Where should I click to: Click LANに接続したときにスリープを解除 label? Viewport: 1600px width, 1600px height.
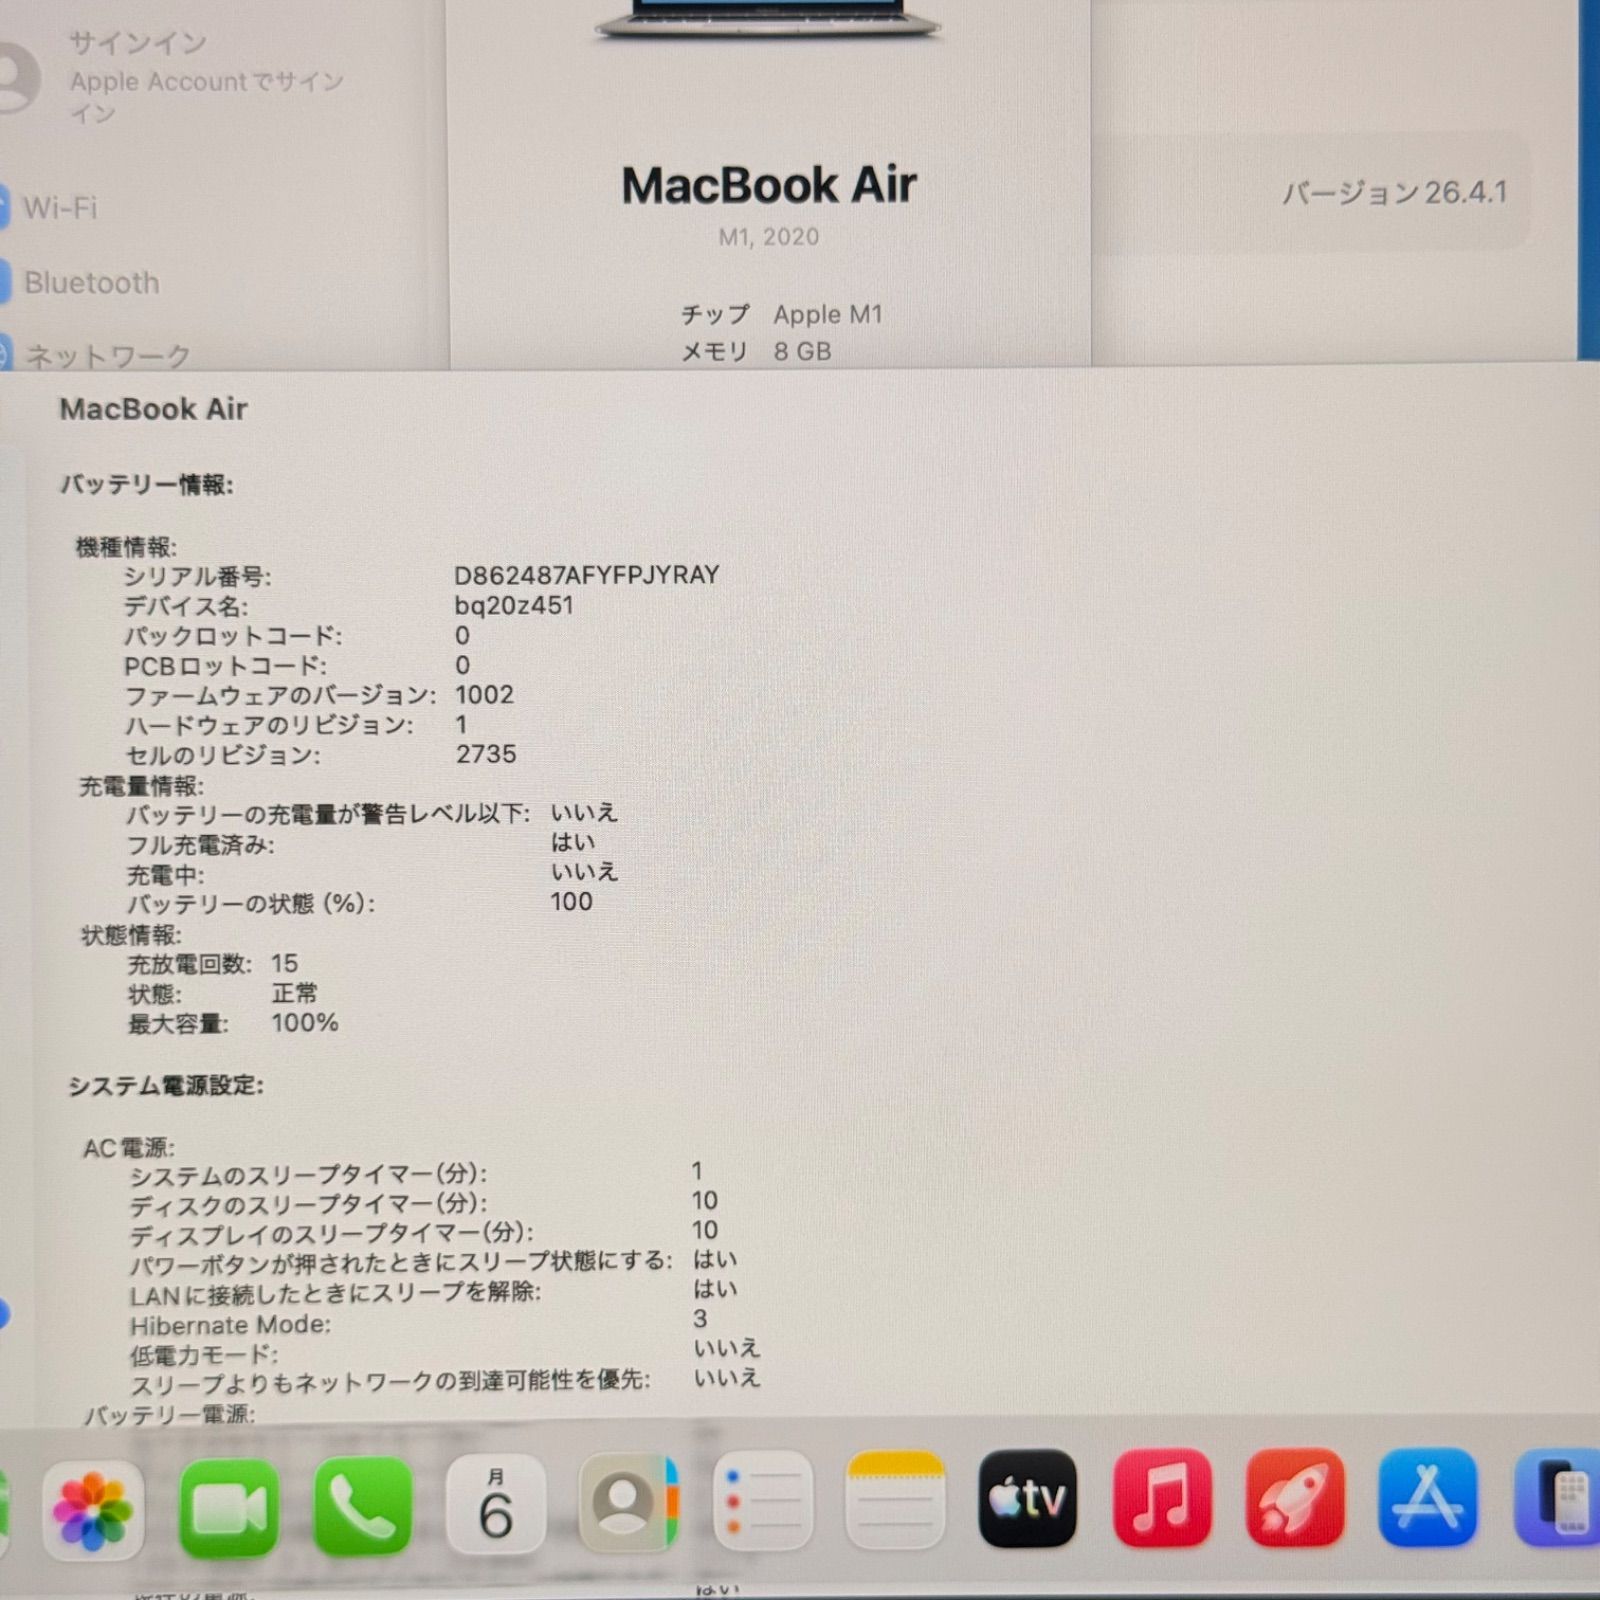pyautogui.click(x=335, y=1294)
